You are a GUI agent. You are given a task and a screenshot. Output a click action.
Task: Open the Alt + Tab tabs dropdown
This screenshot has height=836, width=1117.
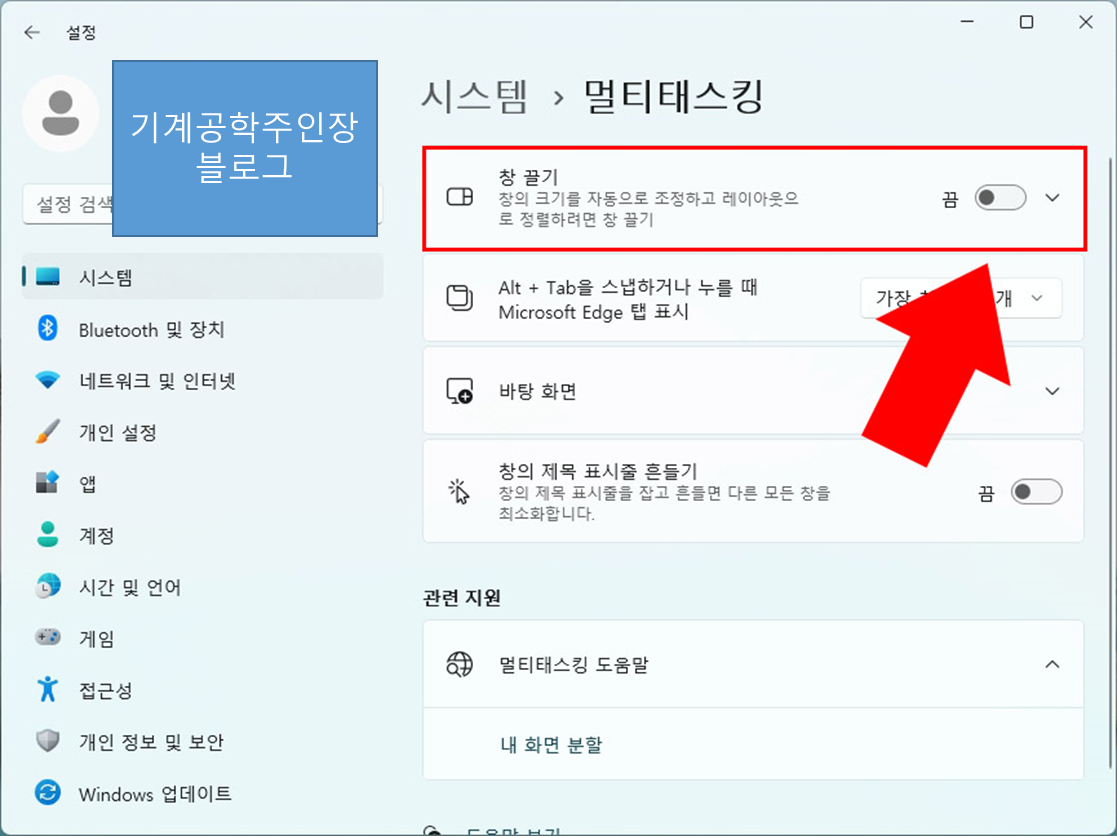click(961, 298)
